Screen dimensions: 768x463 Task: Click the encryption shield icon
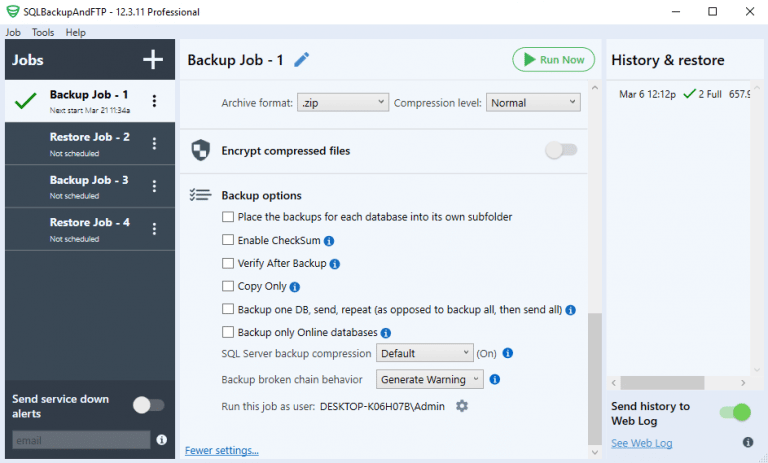[200, 150]
